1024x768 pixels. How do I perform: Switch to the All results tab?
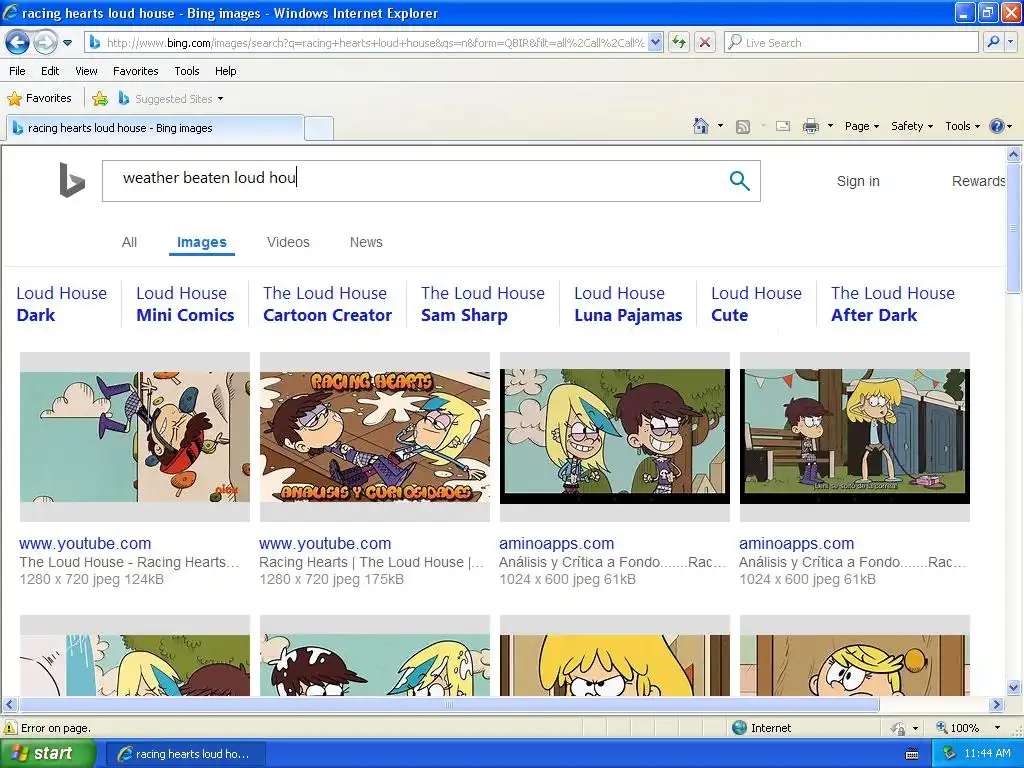coord(129,242)
